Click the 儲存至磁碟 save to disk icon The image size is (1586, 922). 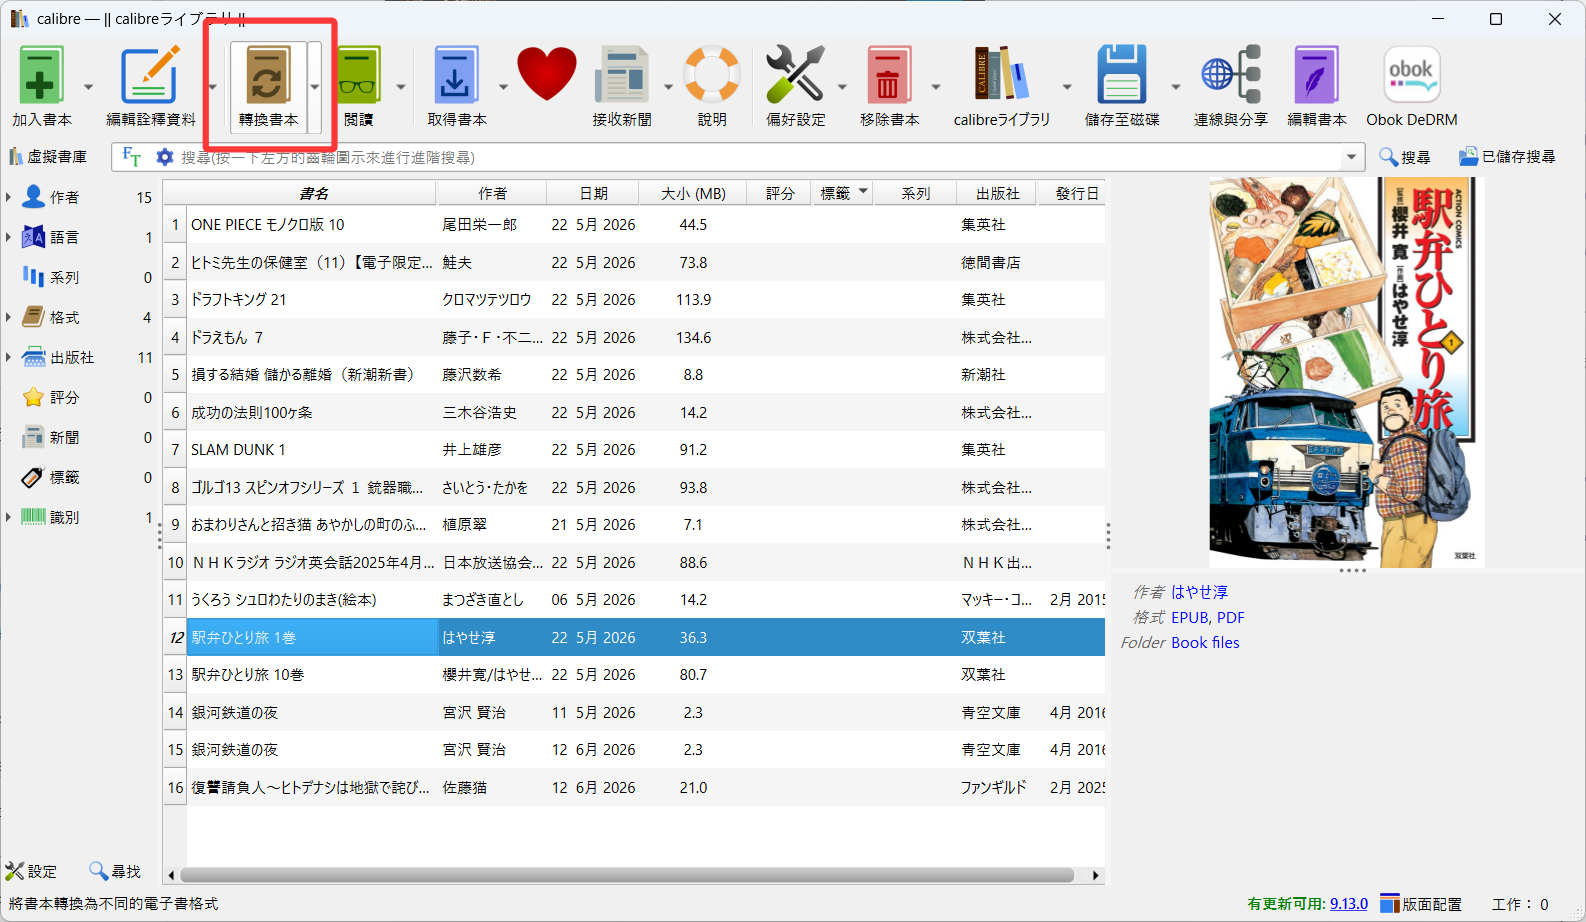[x=1121, y=75]
